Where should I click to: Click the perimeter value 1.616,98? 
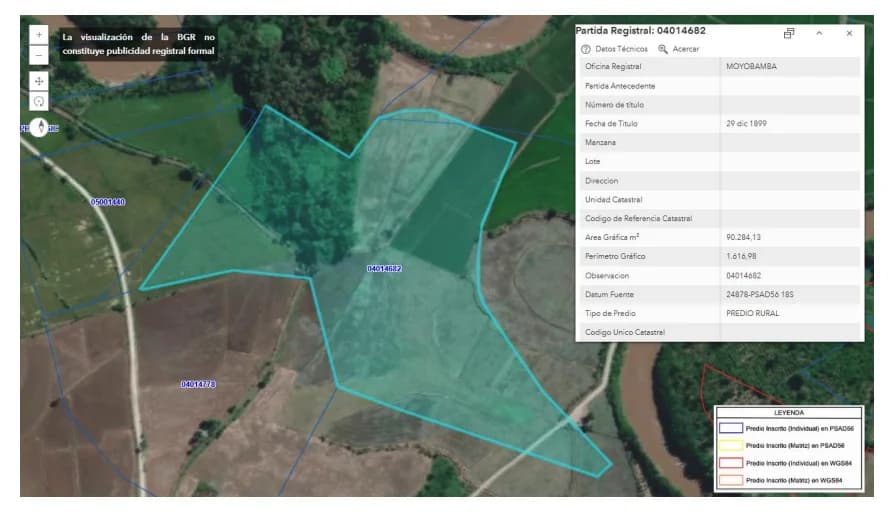[741, 257]
